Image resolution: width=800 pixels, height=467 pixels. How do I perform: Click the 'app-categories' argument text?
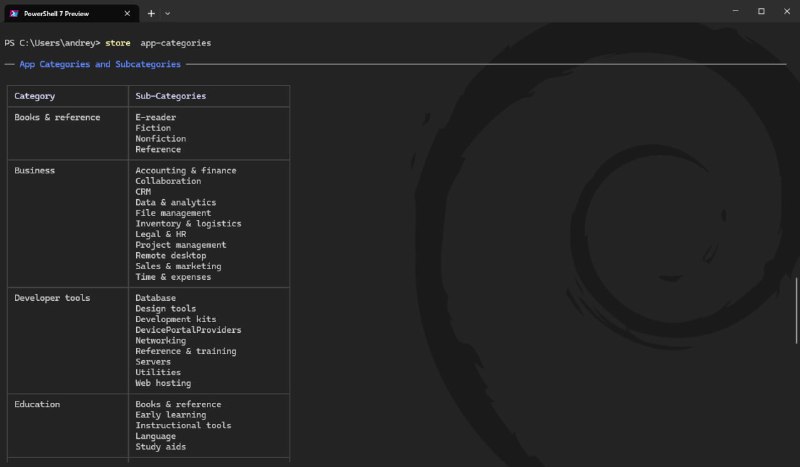click(x=176, y=43)
